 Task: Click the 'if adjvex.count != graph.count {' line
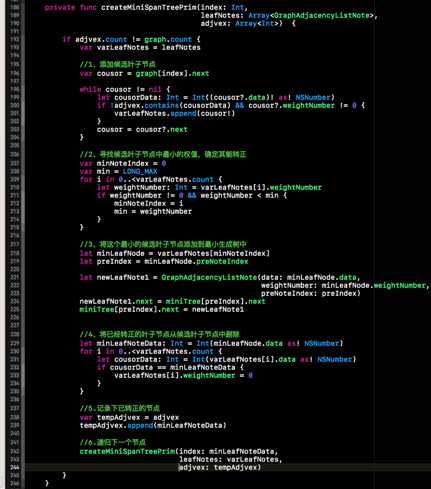pyautogui.click(x=131, y=39)
